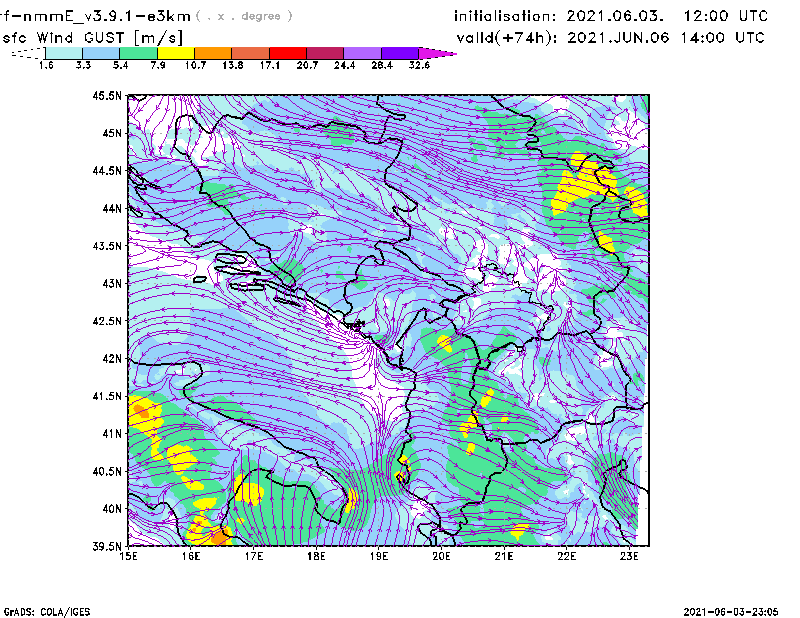Click the light cyan 1.6–3.3 legend swatch
The height and width of the screenshot is (618, 800).
64,53
